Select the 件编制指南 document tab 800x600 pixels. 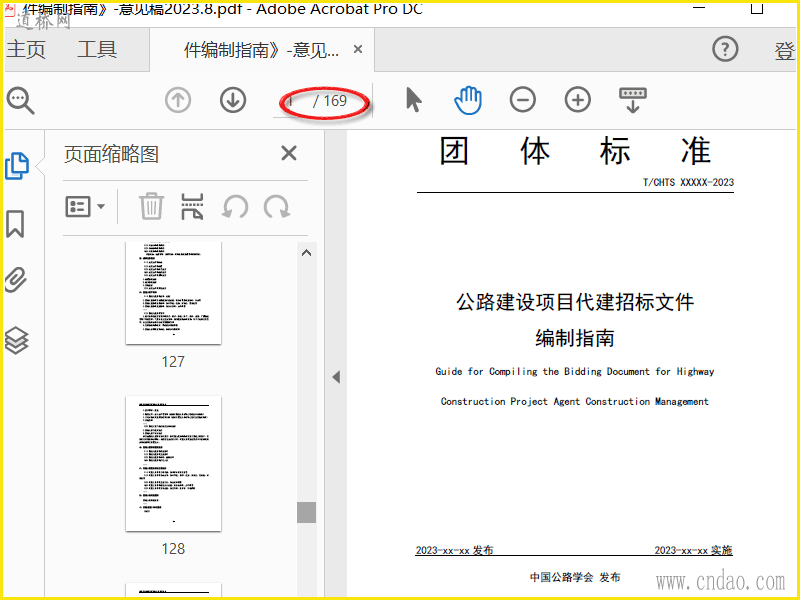point(261,50)
